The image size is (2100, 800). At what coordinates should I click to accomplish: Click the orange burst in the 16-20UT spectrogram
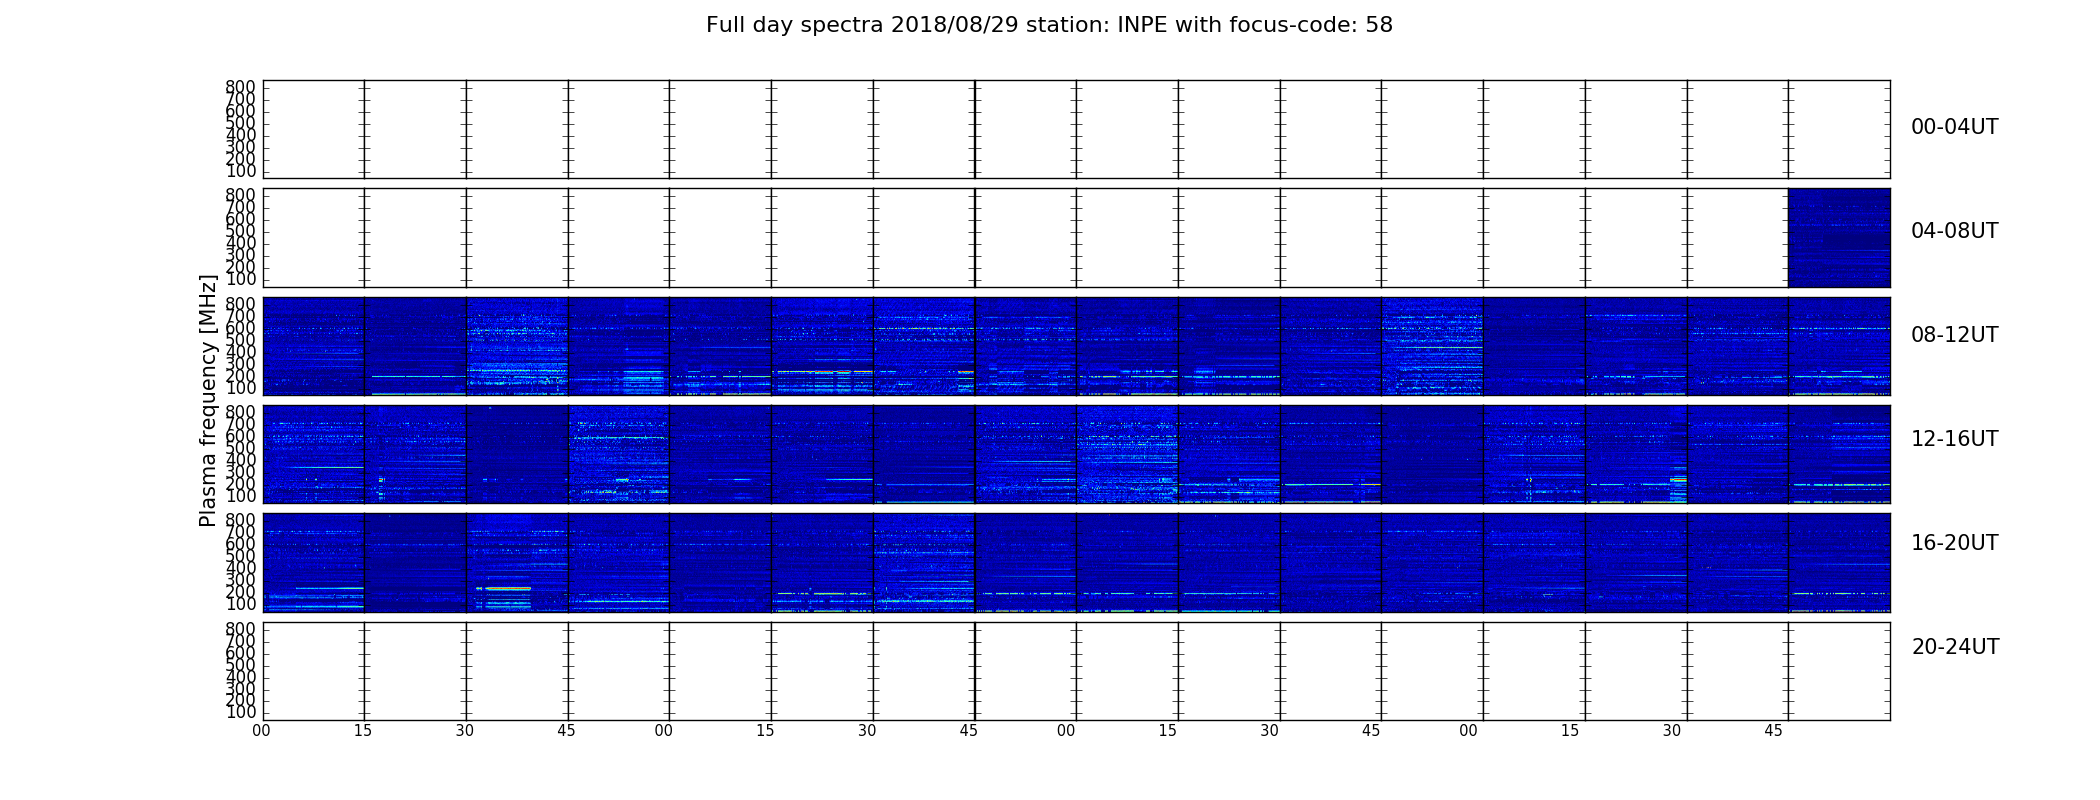coord(507,589)
